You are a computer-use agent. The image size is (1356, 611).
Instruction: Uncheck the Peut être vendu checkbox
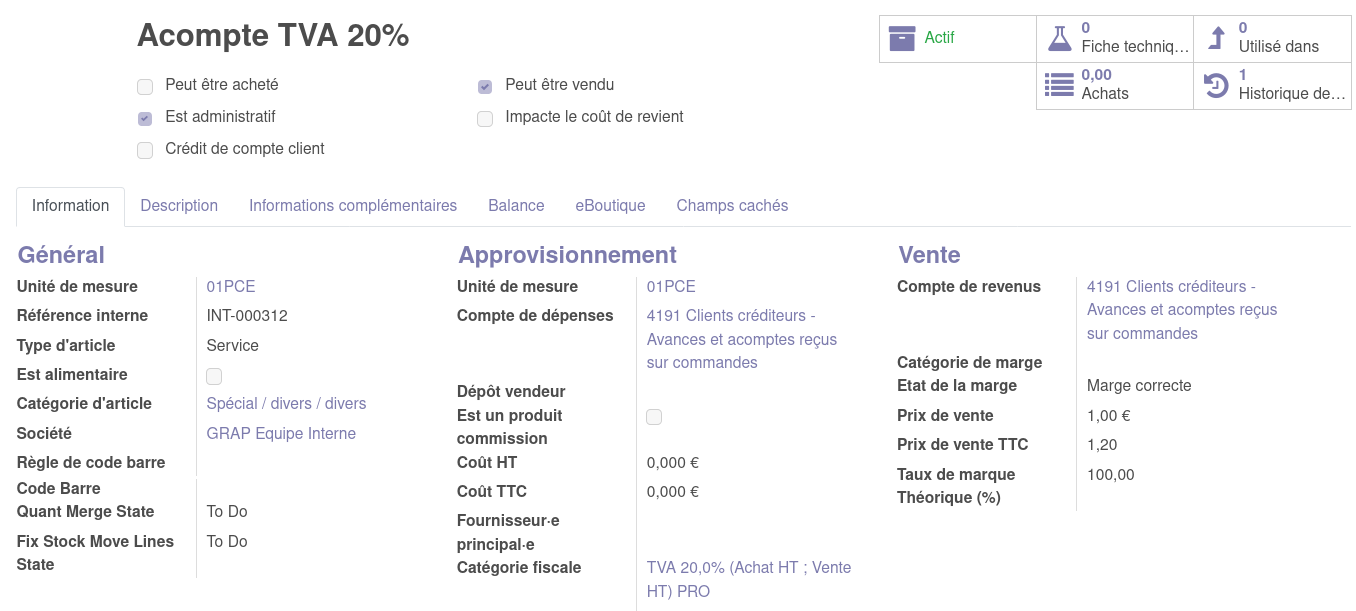[485, 86]
